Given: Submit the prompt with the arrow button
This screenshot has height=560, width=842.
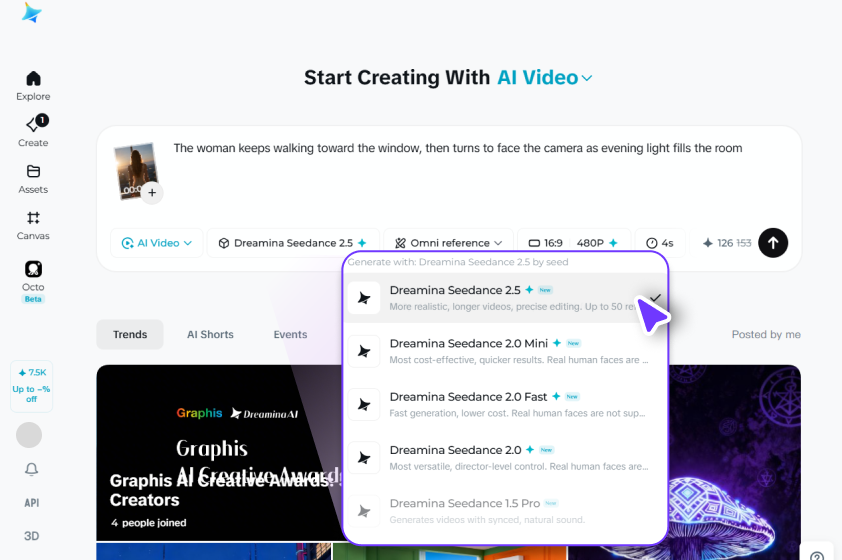Looking at the screenshot, I should point(773,243).
